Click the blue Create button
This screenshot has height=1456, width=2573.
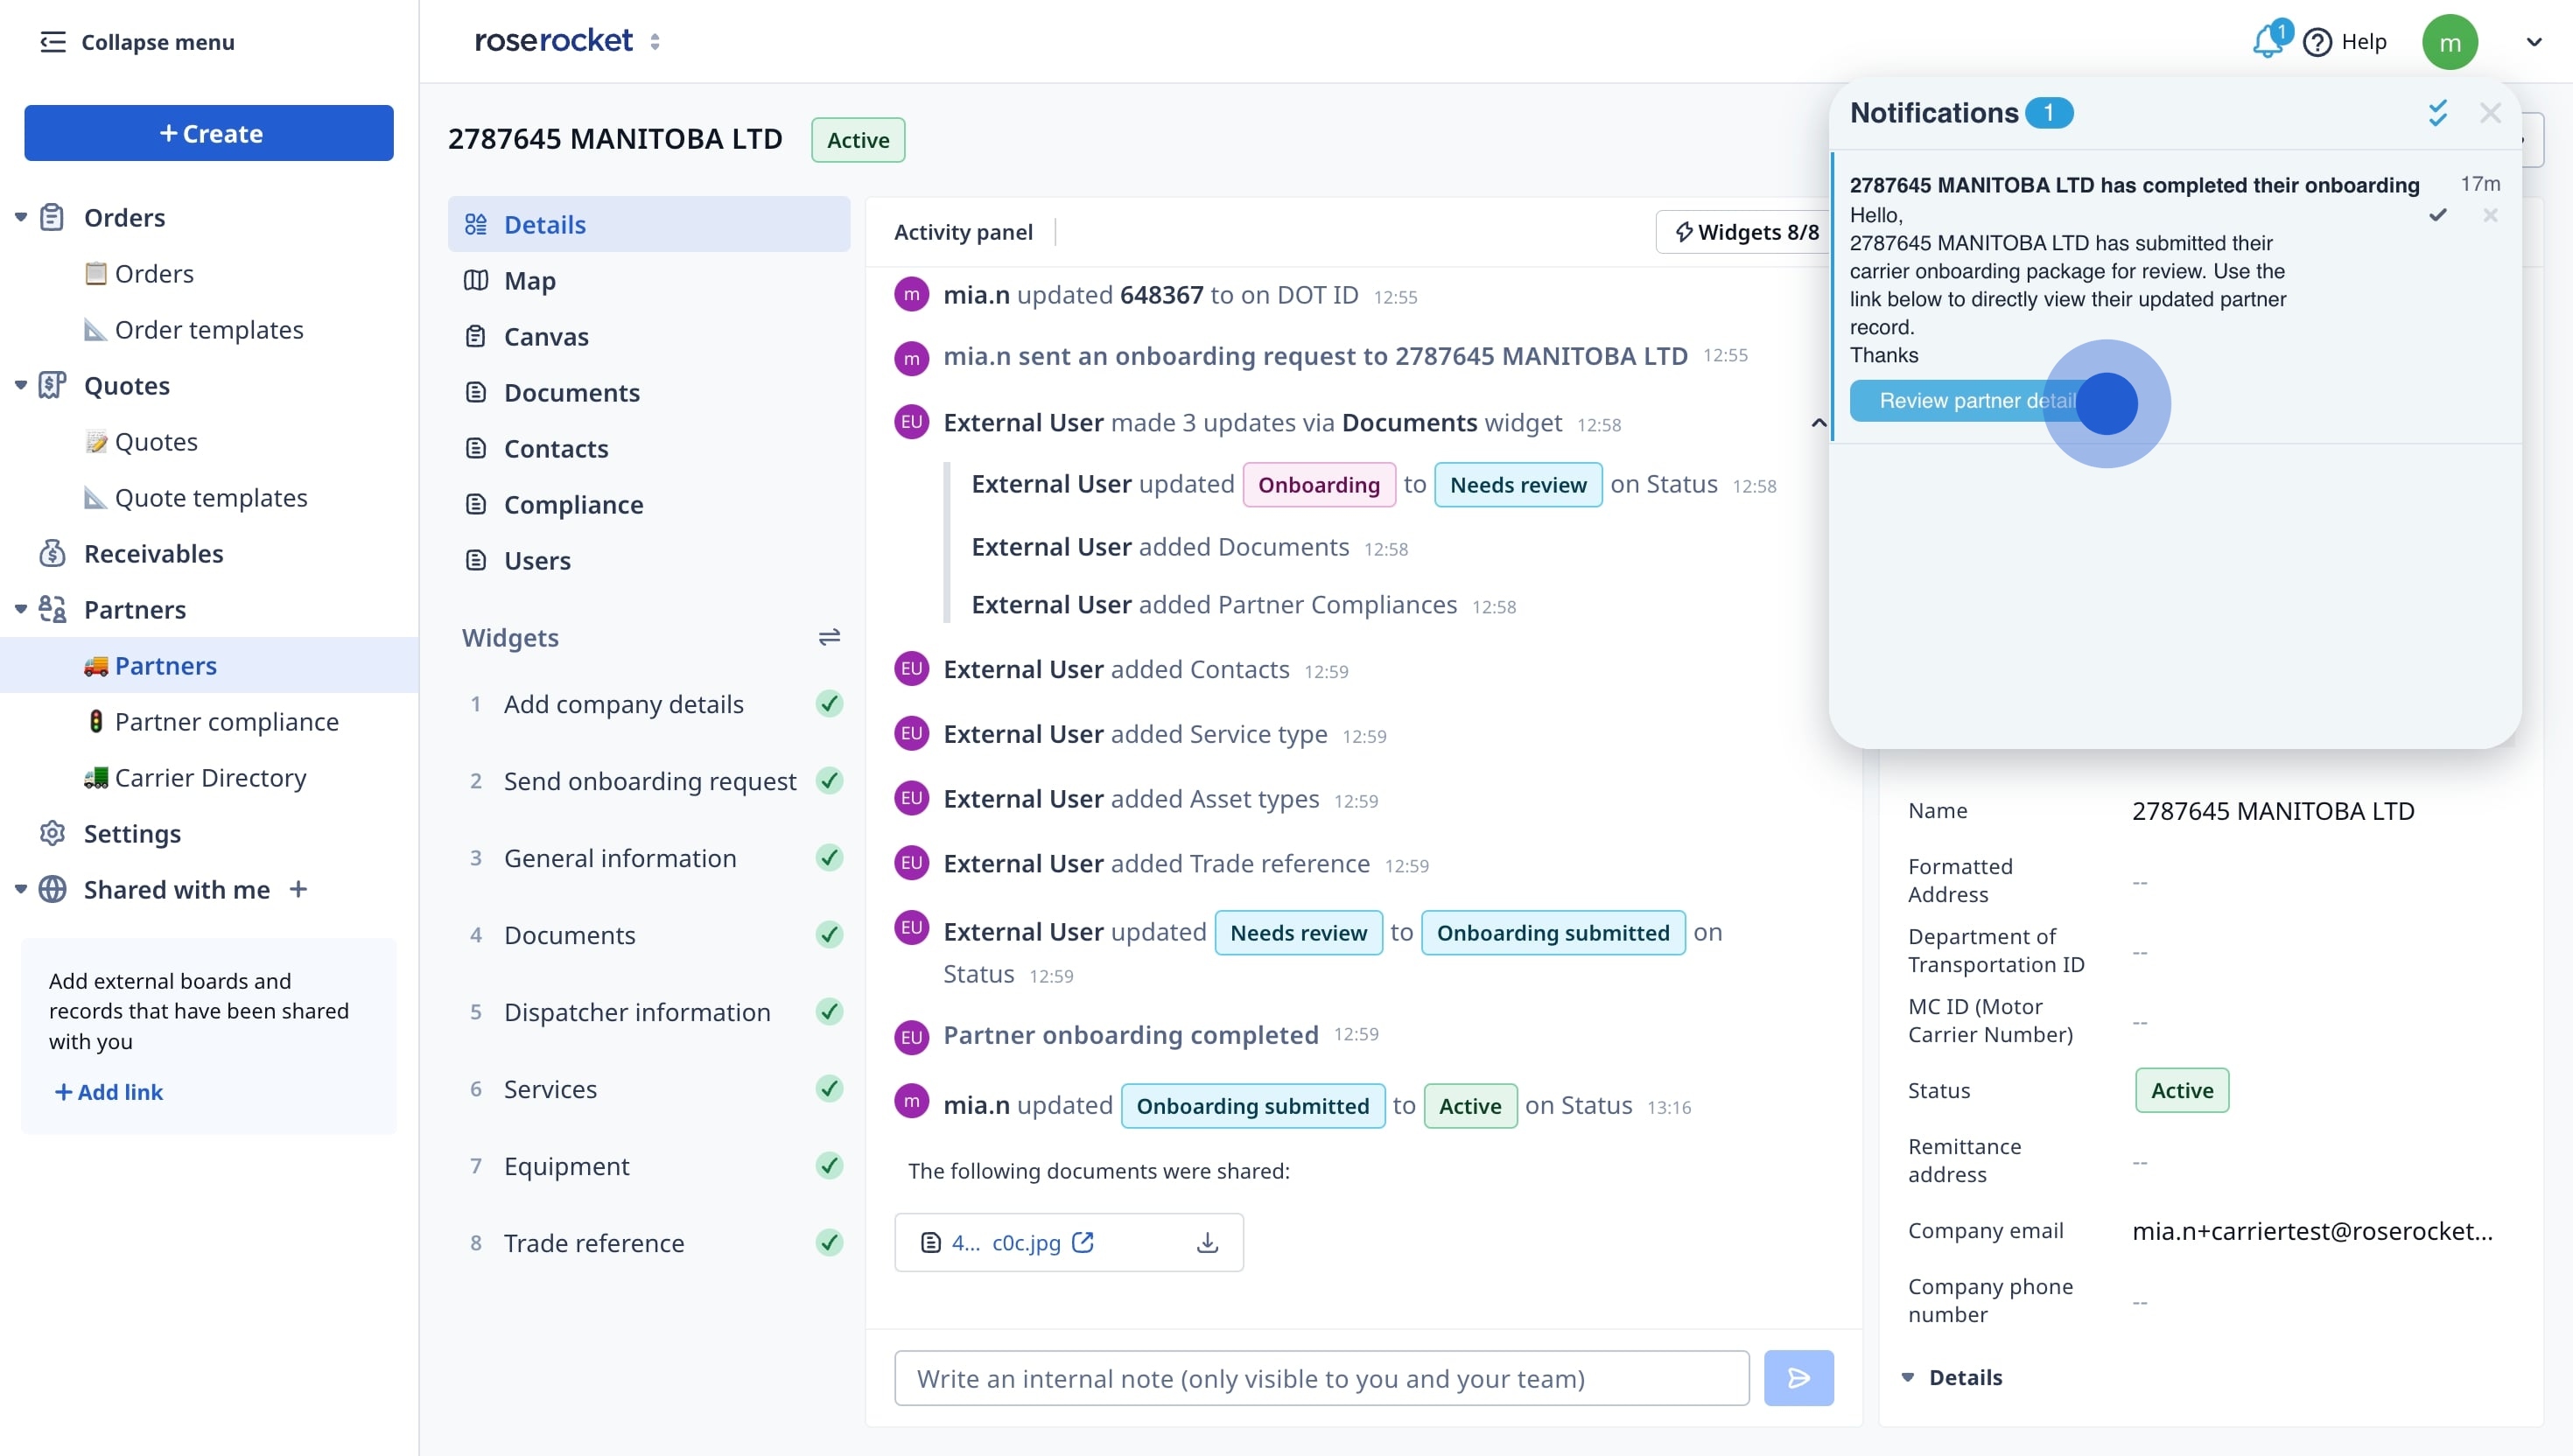209,133
